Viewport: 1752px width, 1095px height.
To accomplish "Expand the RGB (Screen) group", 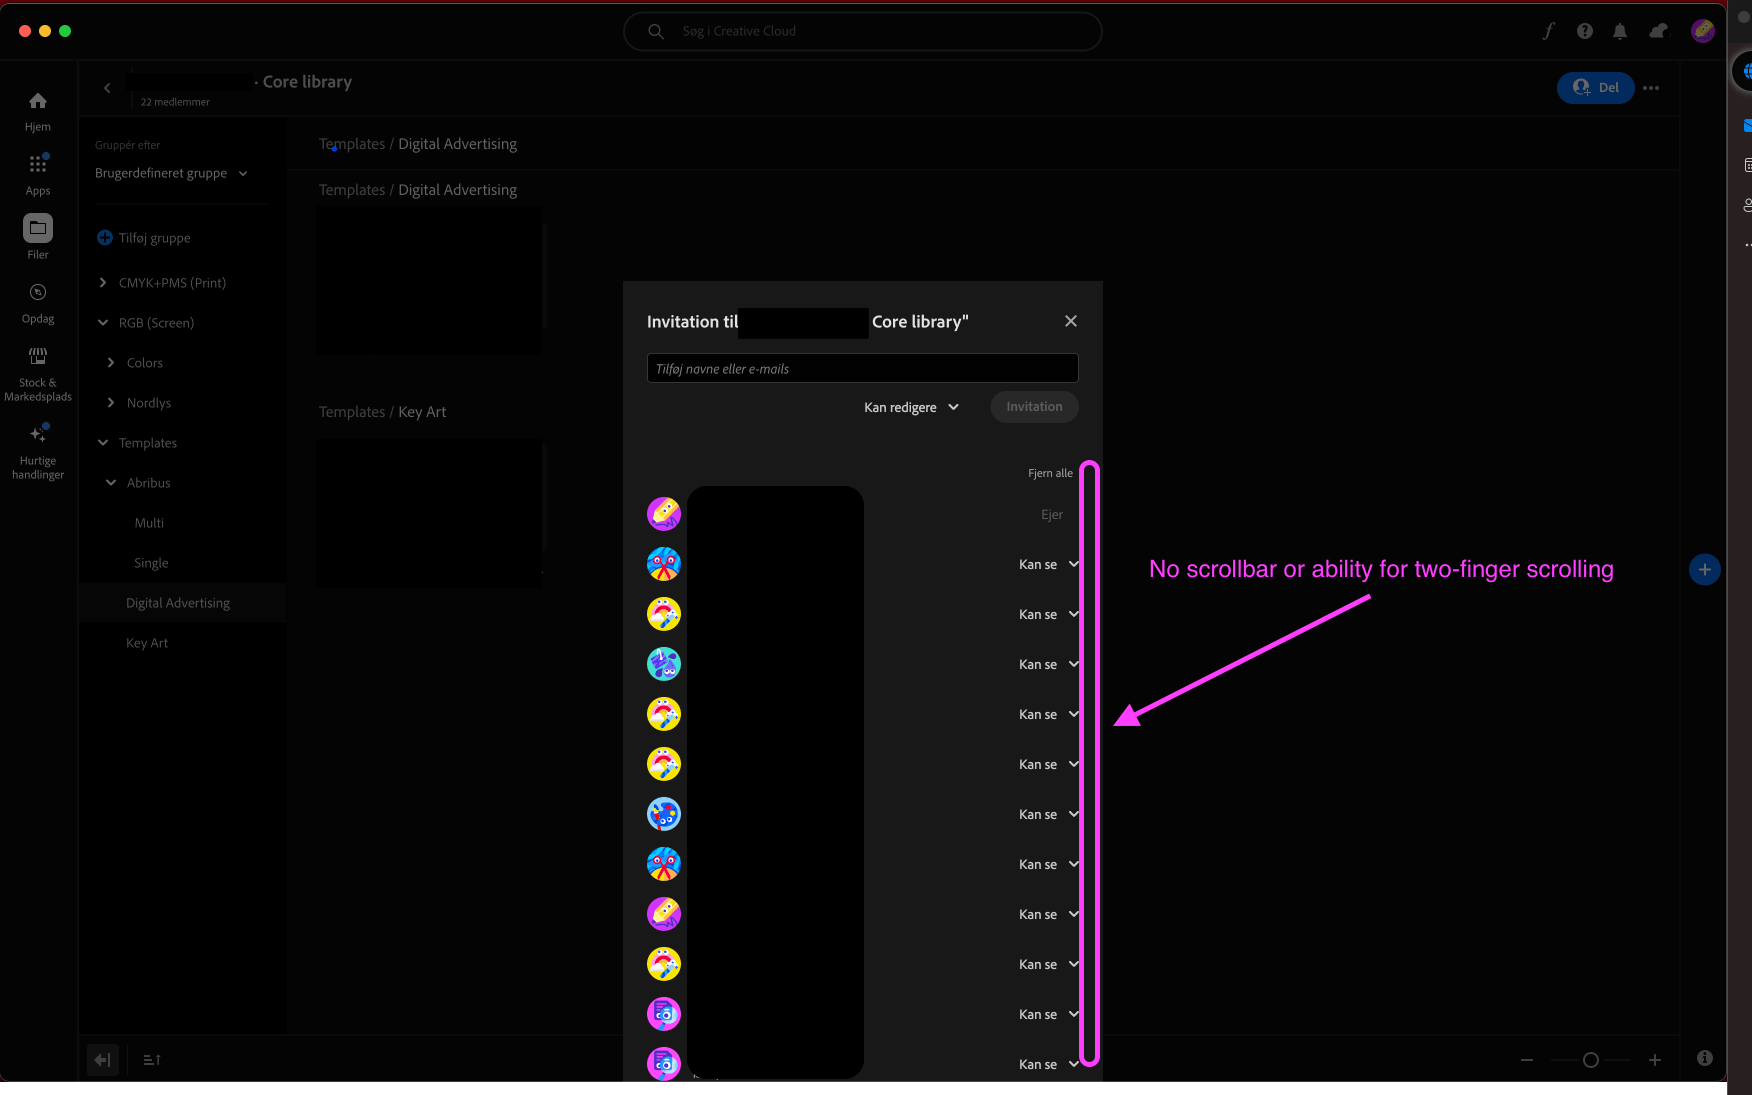I will (x=155, y=322).
